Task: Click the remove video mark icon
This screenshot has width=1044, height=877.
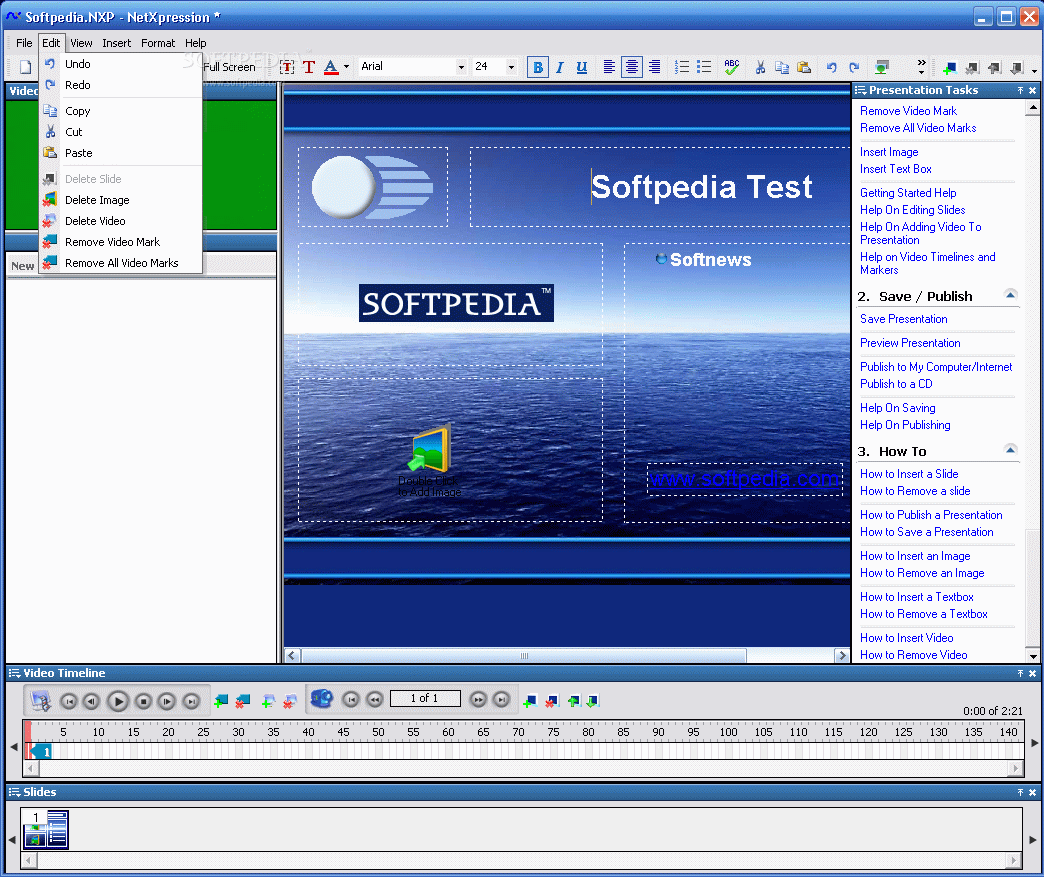Action: (x=243, y=701)
